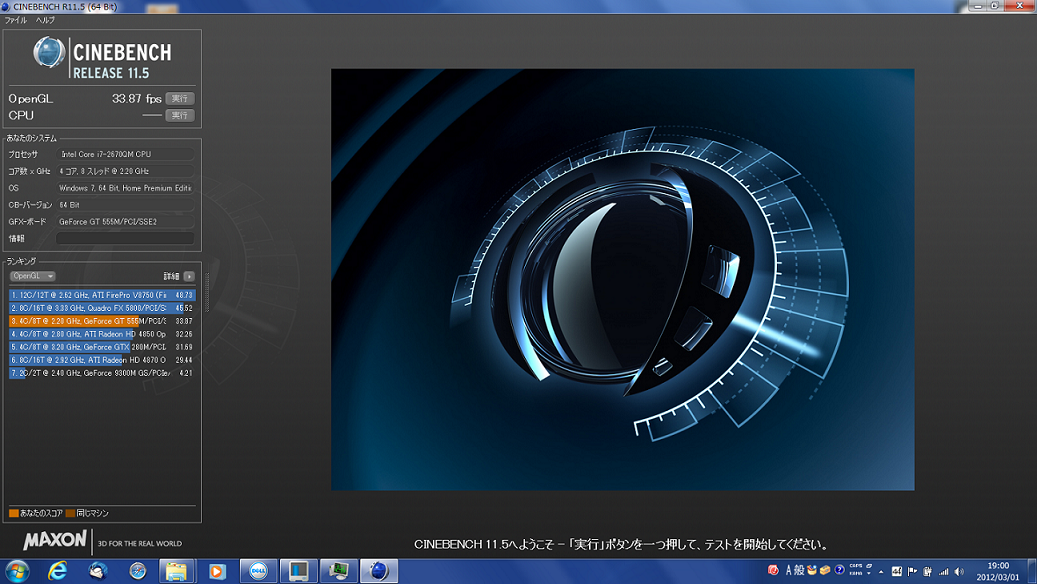The width and height of the screenshot is (1037, 584).
Task: Click the 33.87 fps OpenGL score
Action: [x=136, y=99]
